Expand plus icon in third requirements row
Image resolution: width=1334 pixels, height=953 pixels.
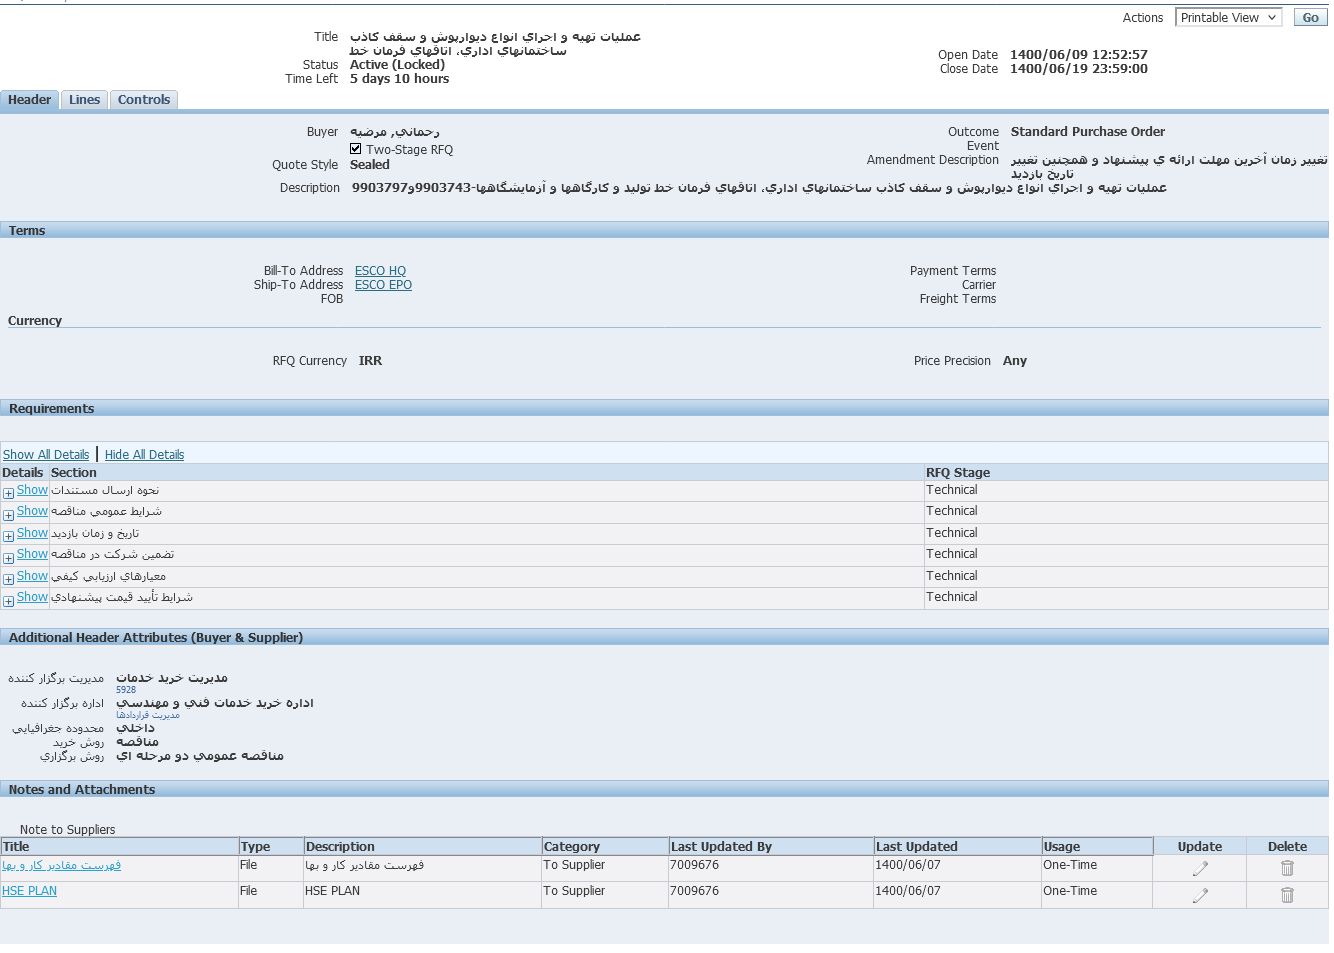click(x=8, y=536)
